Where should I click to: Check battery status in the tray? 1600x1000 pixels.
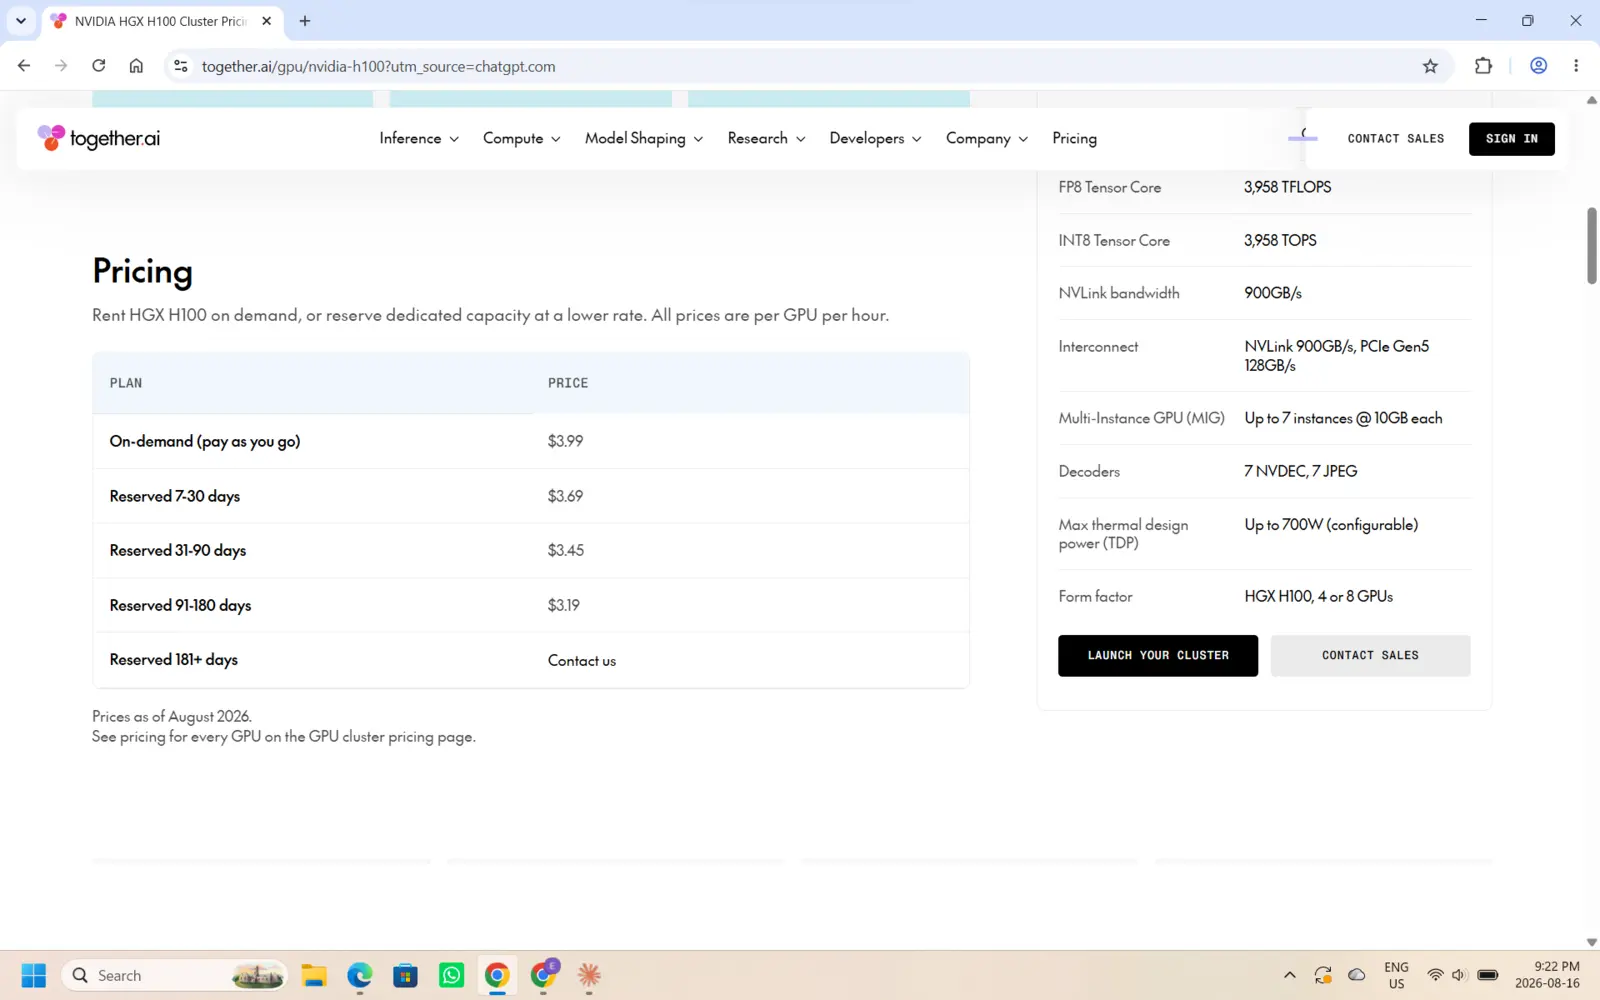coord(1488,975)
